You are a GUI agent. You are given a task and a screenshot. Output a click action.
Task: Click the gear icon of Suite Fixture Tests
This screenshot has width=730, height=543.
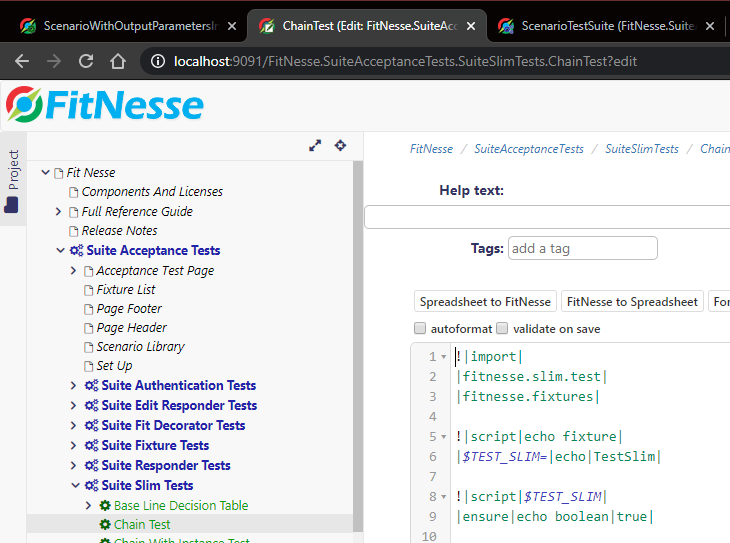pyautogui.click(x=91, y=446)
